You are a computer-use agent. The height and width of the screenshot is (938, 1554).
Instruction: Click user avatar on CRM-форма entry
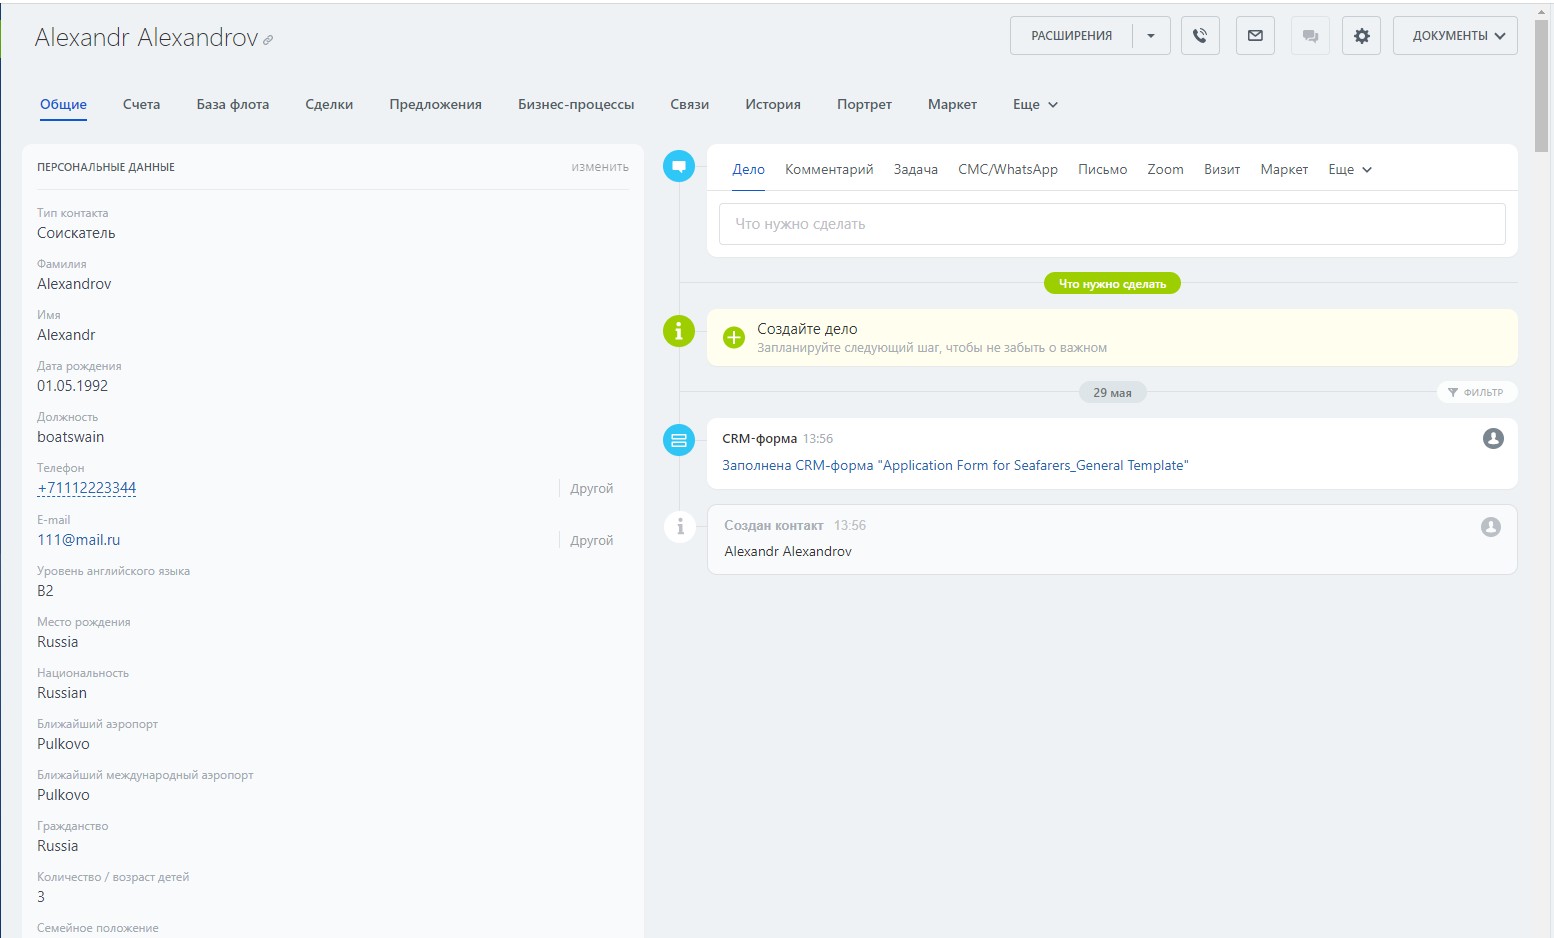pos(1492,438)
